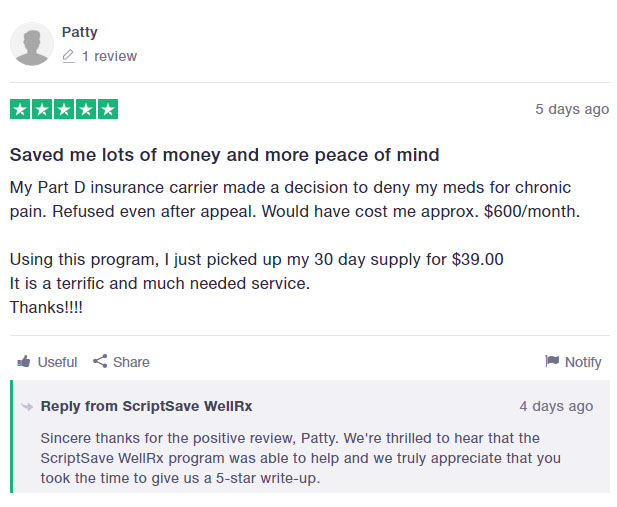Open the reviewer name "Patty"
The image size is (617, 507).
[x=79, y=32]
